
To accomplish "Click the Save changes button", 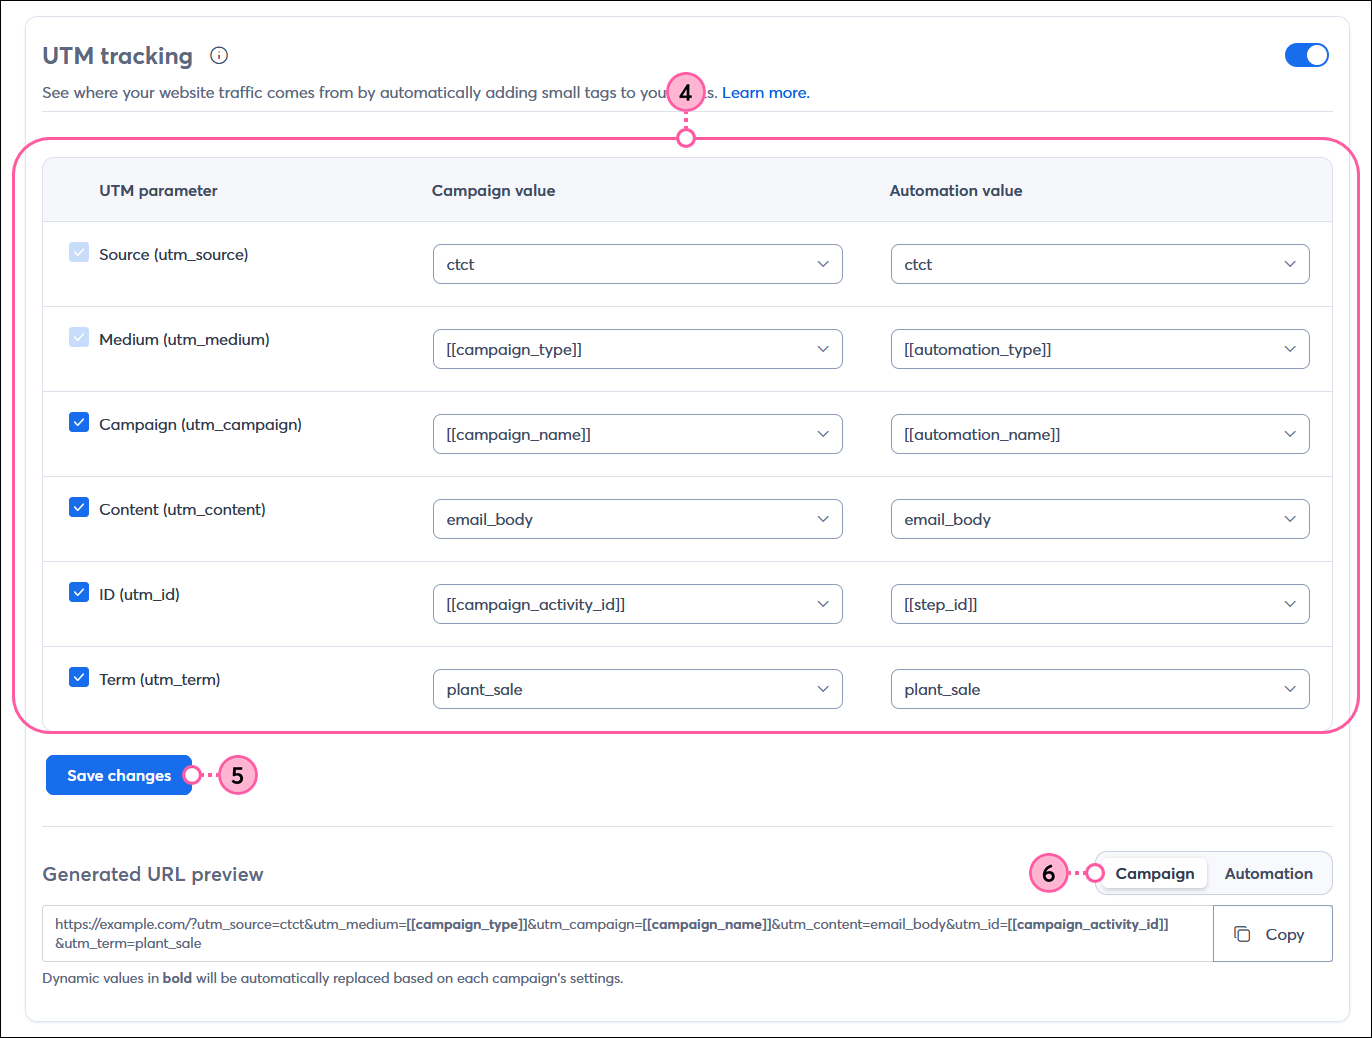I will pyautogui.click(x=119, y=775).
